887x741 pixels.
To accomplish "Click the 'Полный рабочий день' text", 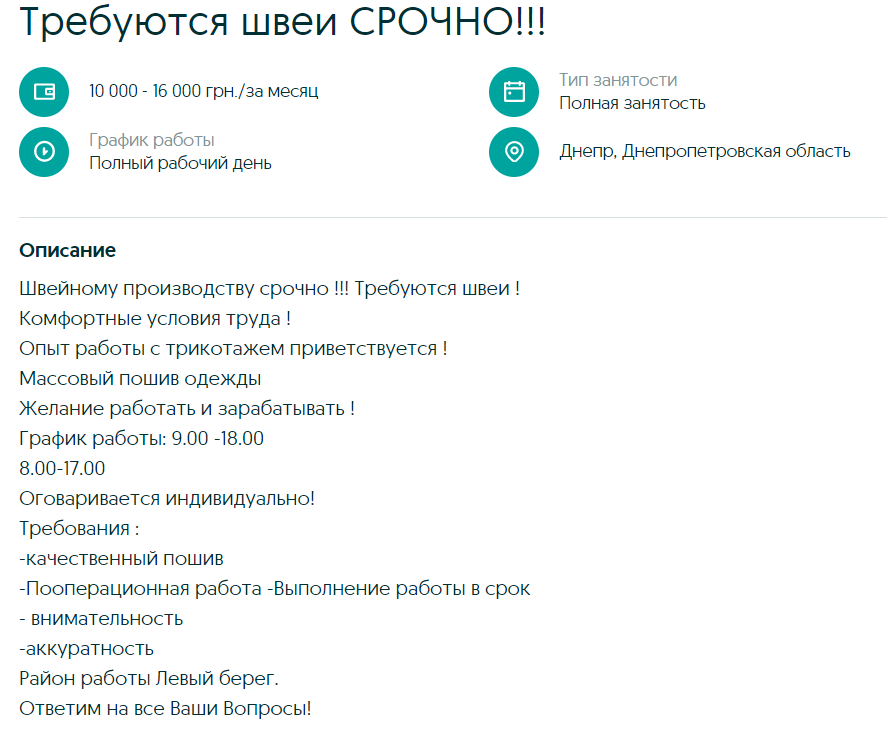I will [180, 163].
